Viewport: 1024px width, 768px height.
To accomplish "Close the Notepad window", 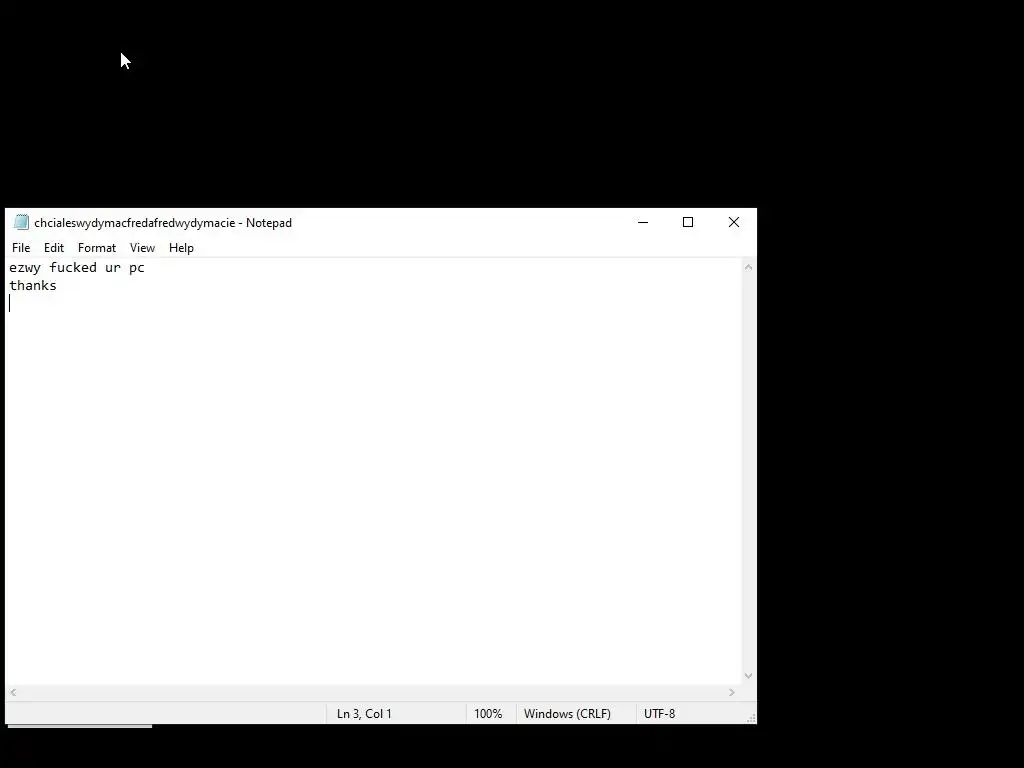I will [734, 223].
